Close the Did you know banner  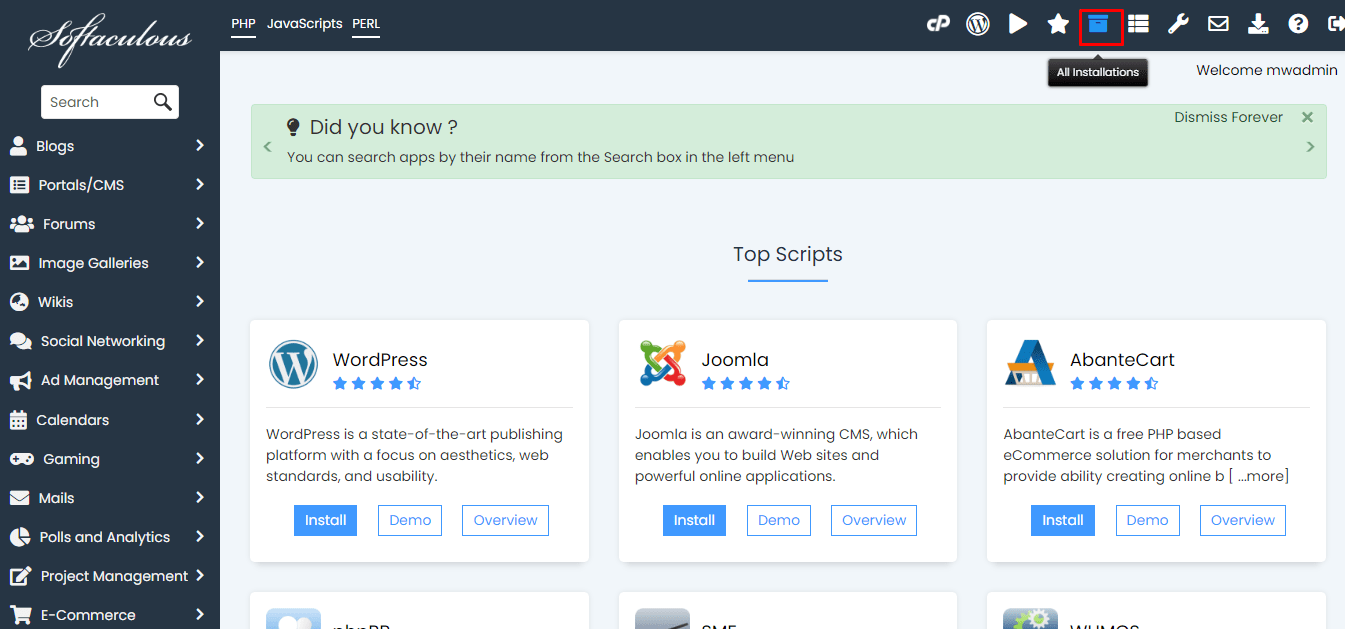[x=1307, y=117]
